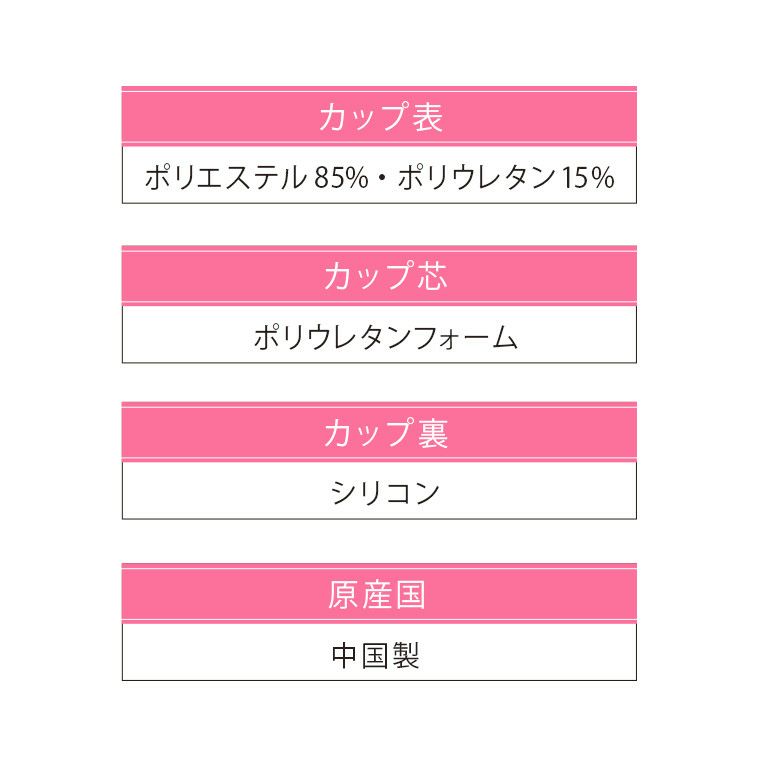Click the カップ芯 pink header
The height and width of the screenshot is (770, 770).
click(x=379, y=276)
